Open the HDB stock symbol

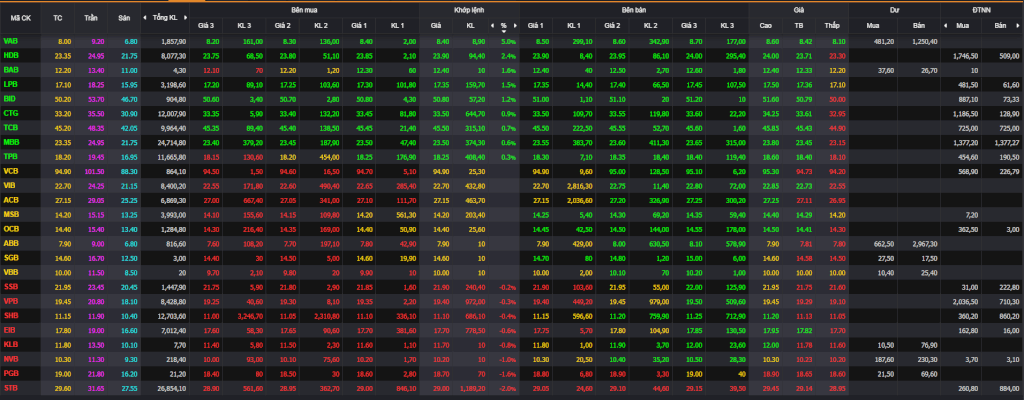click(10, 55)
